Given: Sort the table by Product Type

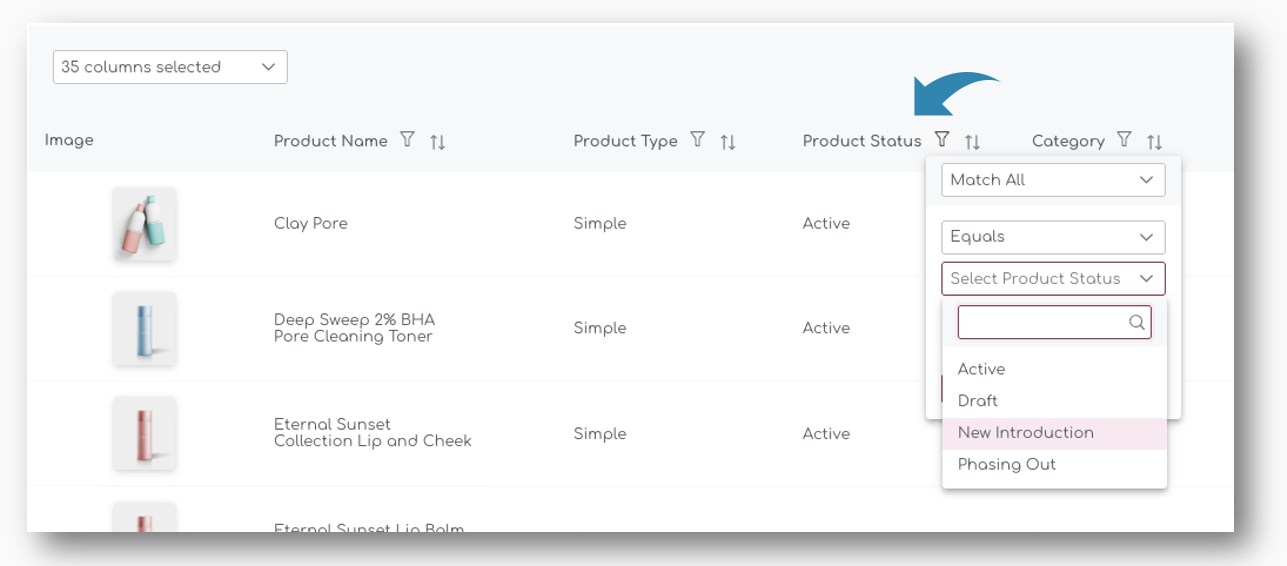Looking at the screenshot, I should (728, 142).
